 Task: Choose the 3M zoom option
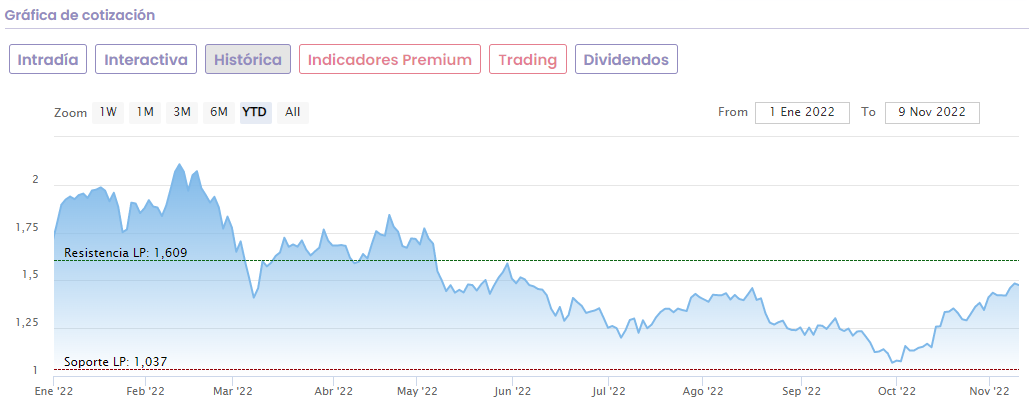click(182, 112)
